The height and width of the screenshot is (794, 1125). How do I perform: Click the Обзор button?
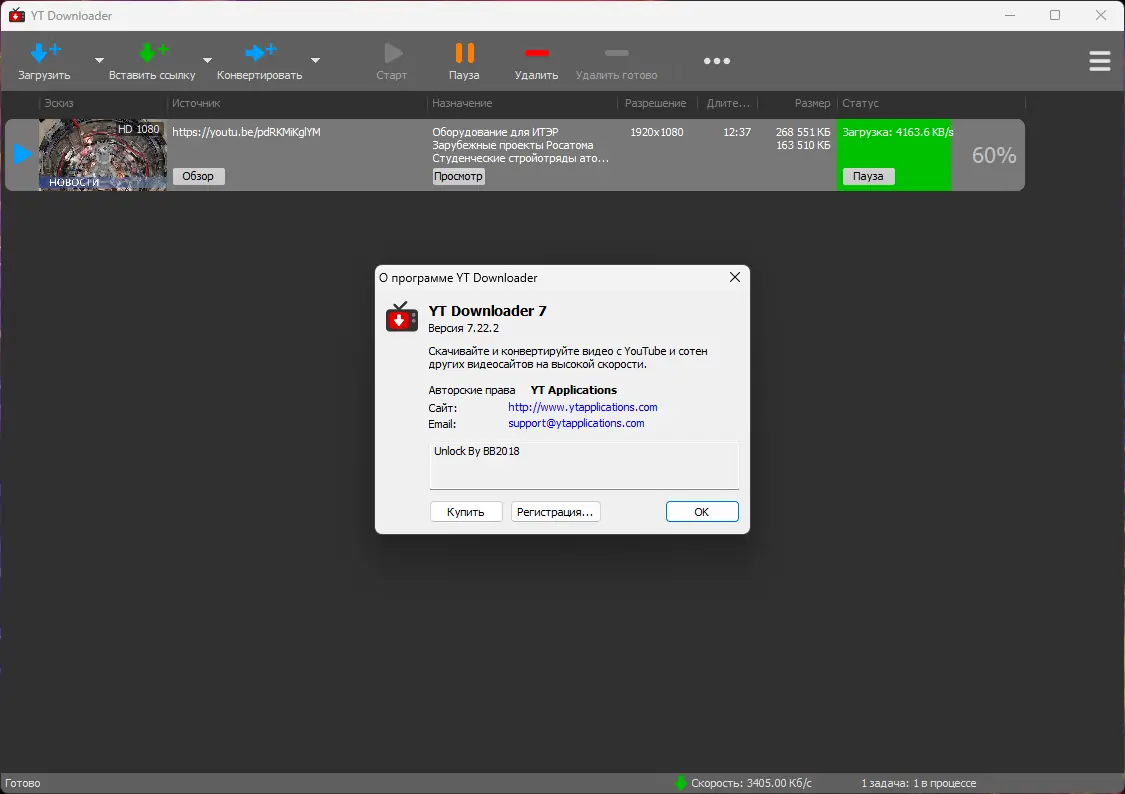(198, 176)
